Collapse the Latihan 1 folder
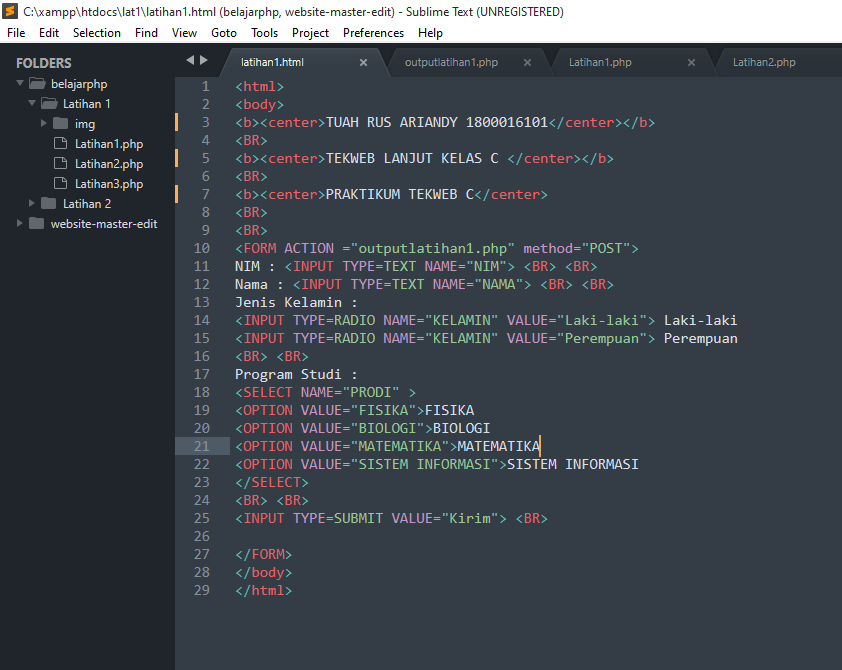Image resolution: width=842 pixels, height=670 pixels. [32, 103]
